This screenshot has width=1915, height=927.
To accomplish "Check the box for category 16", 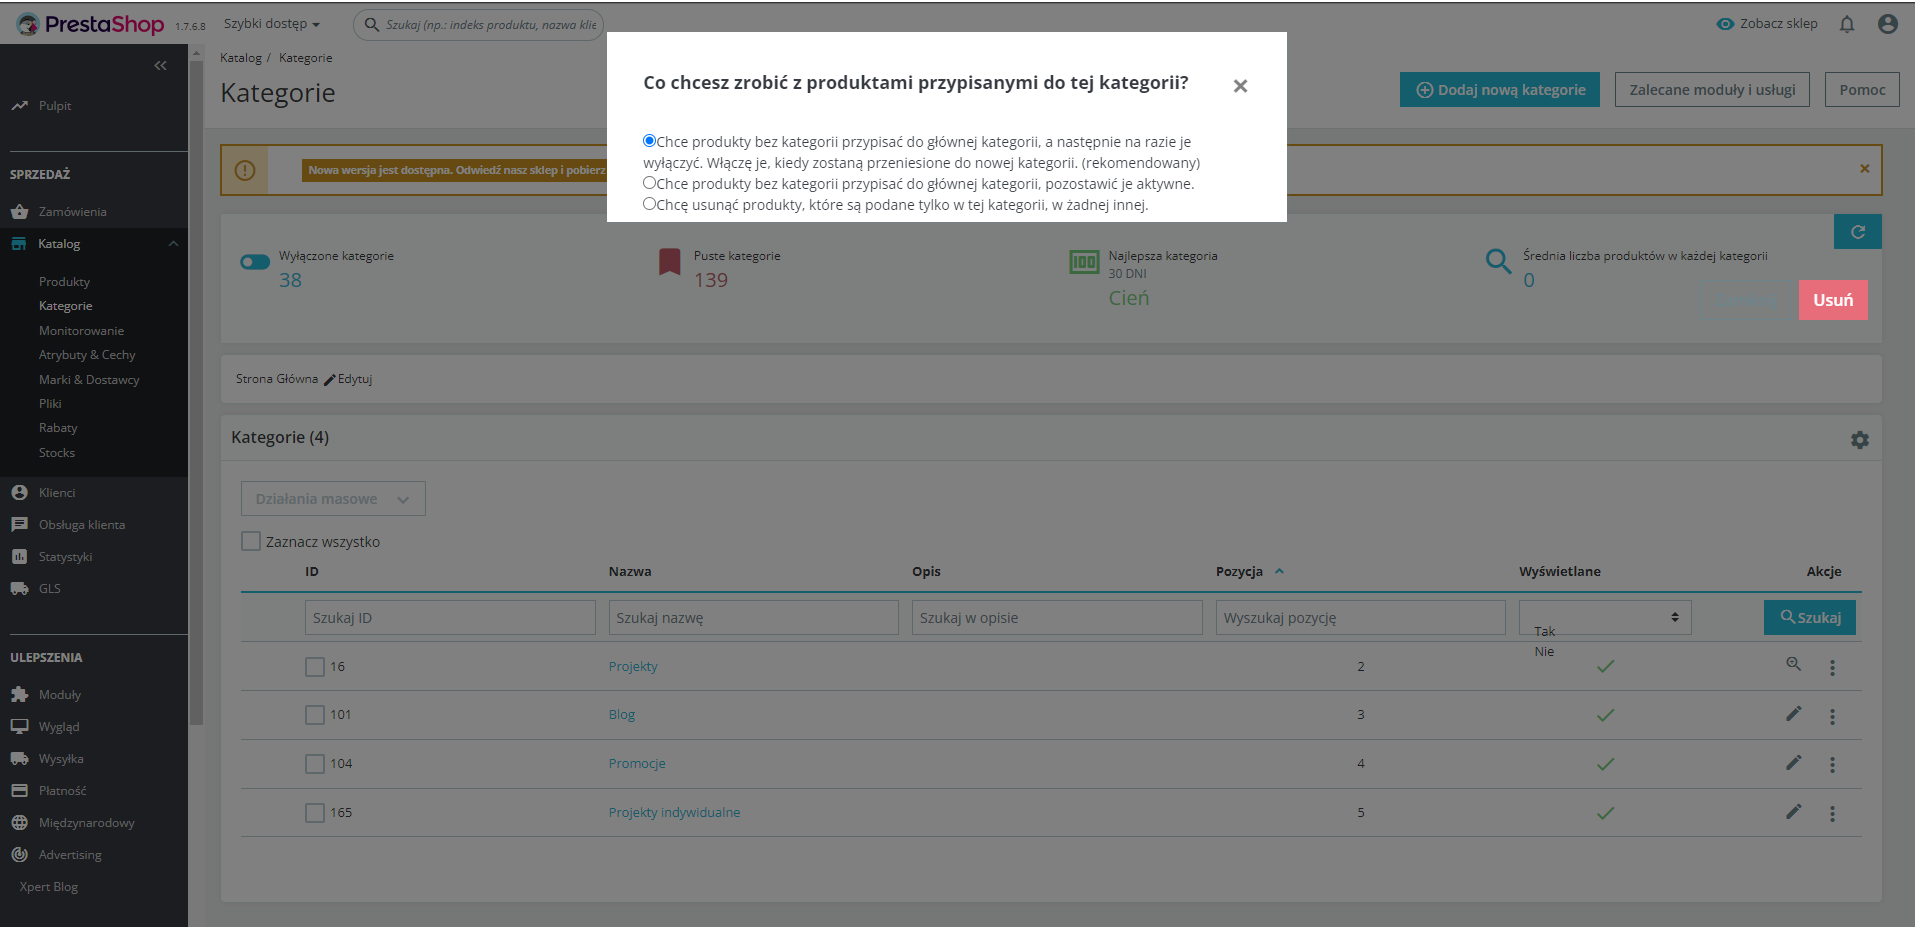I will coord(315,667).
